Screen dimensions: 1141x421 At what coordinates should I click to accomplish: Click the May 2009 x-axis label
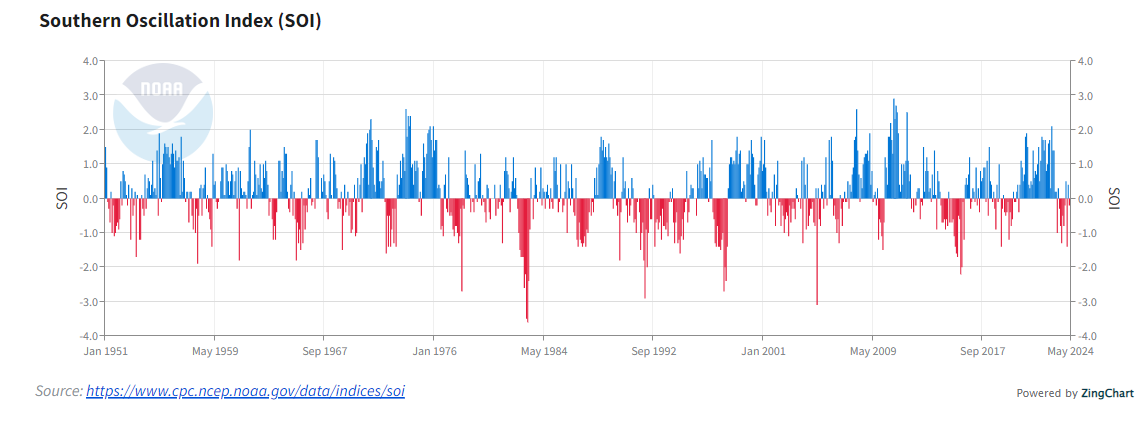[x=873, y=351]
